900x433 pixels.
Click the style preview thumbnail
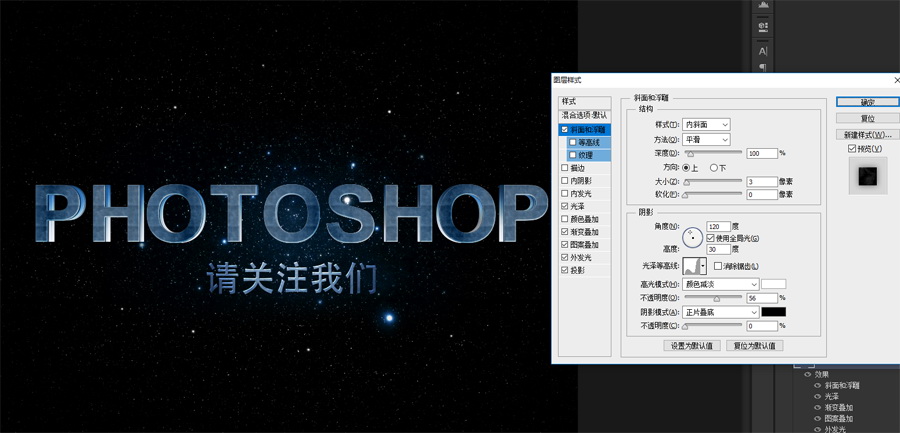[868, 176]
